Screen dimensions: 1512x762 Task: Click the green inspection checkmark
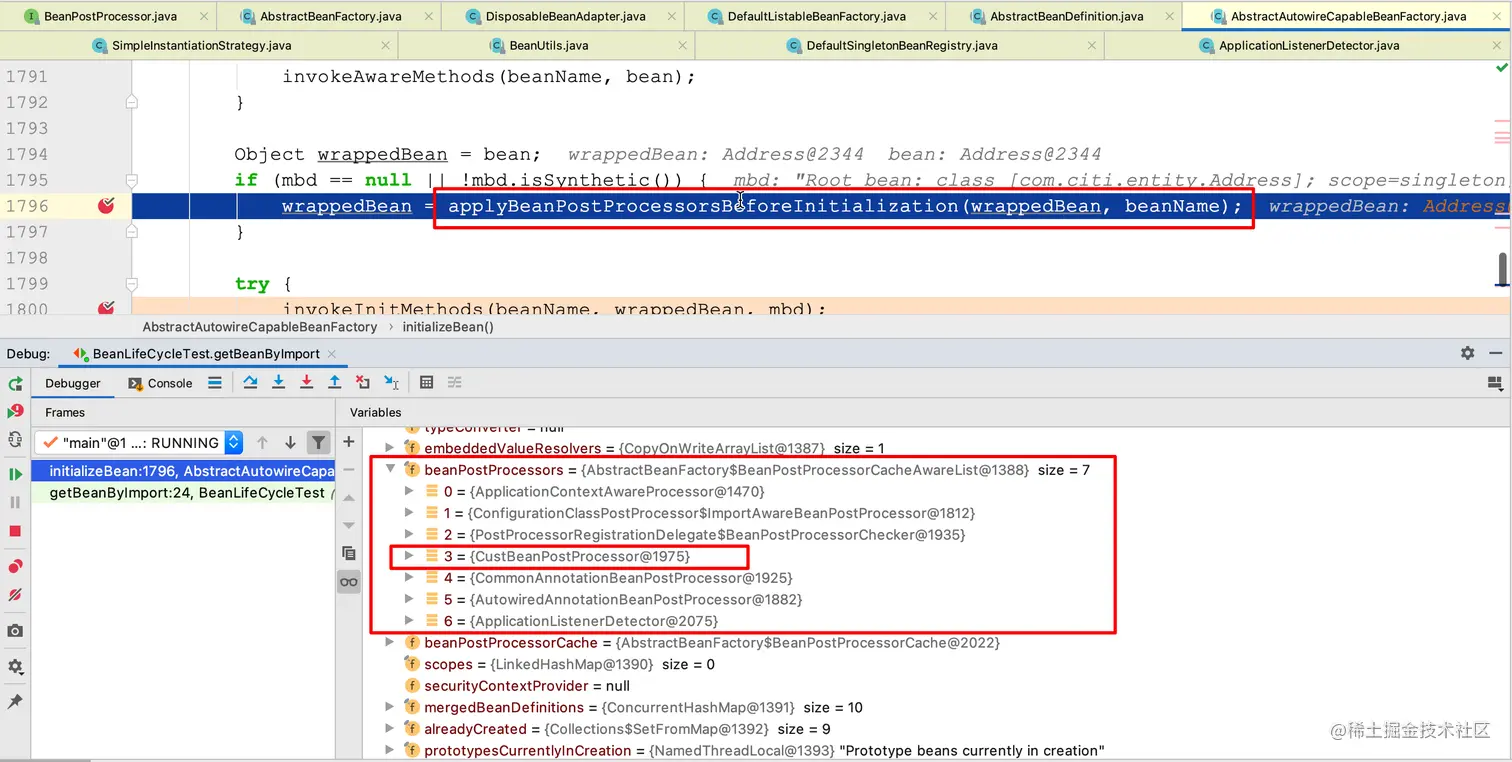pos(1501,68)
